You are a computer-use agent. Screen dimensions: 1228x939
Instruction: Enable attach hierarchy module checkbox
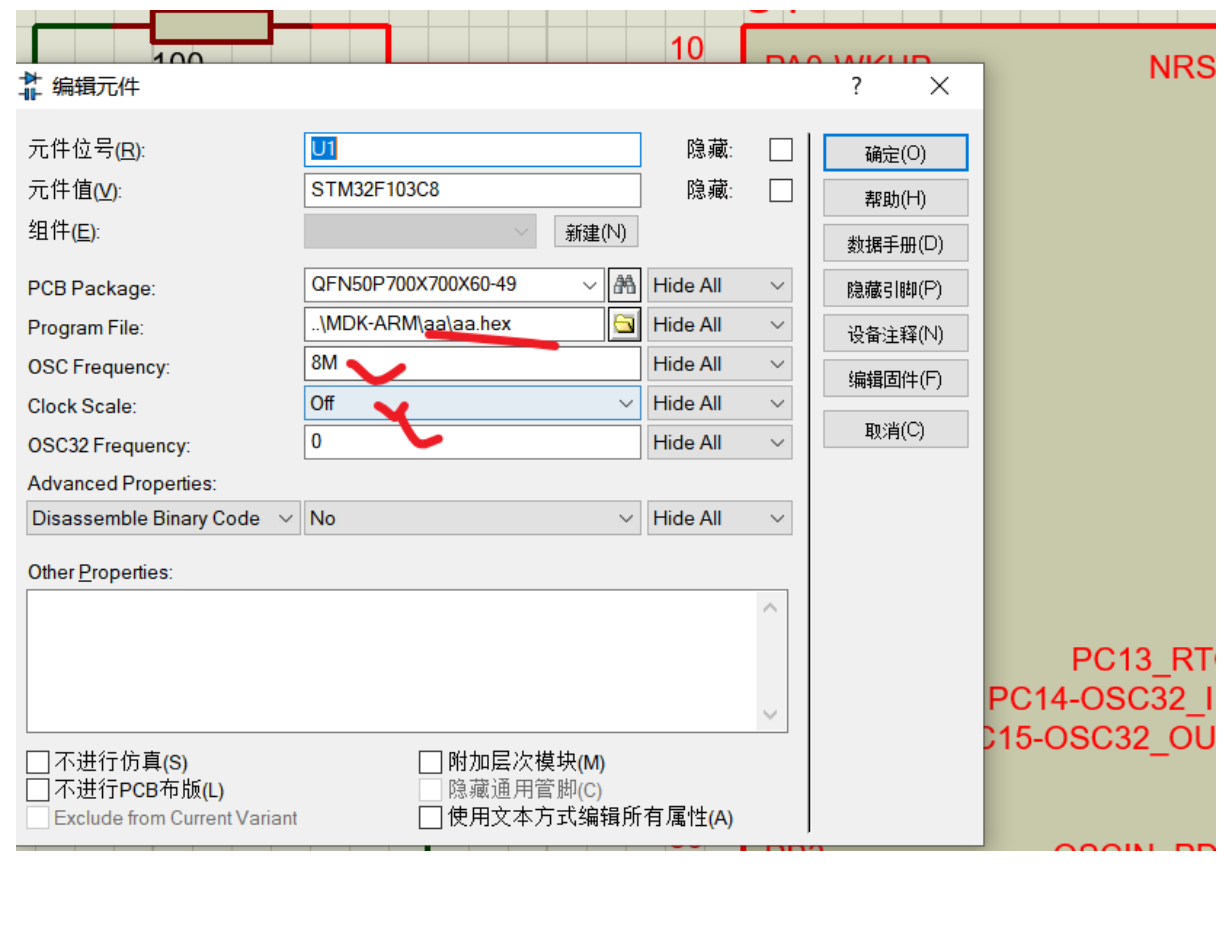pos(430,763)
